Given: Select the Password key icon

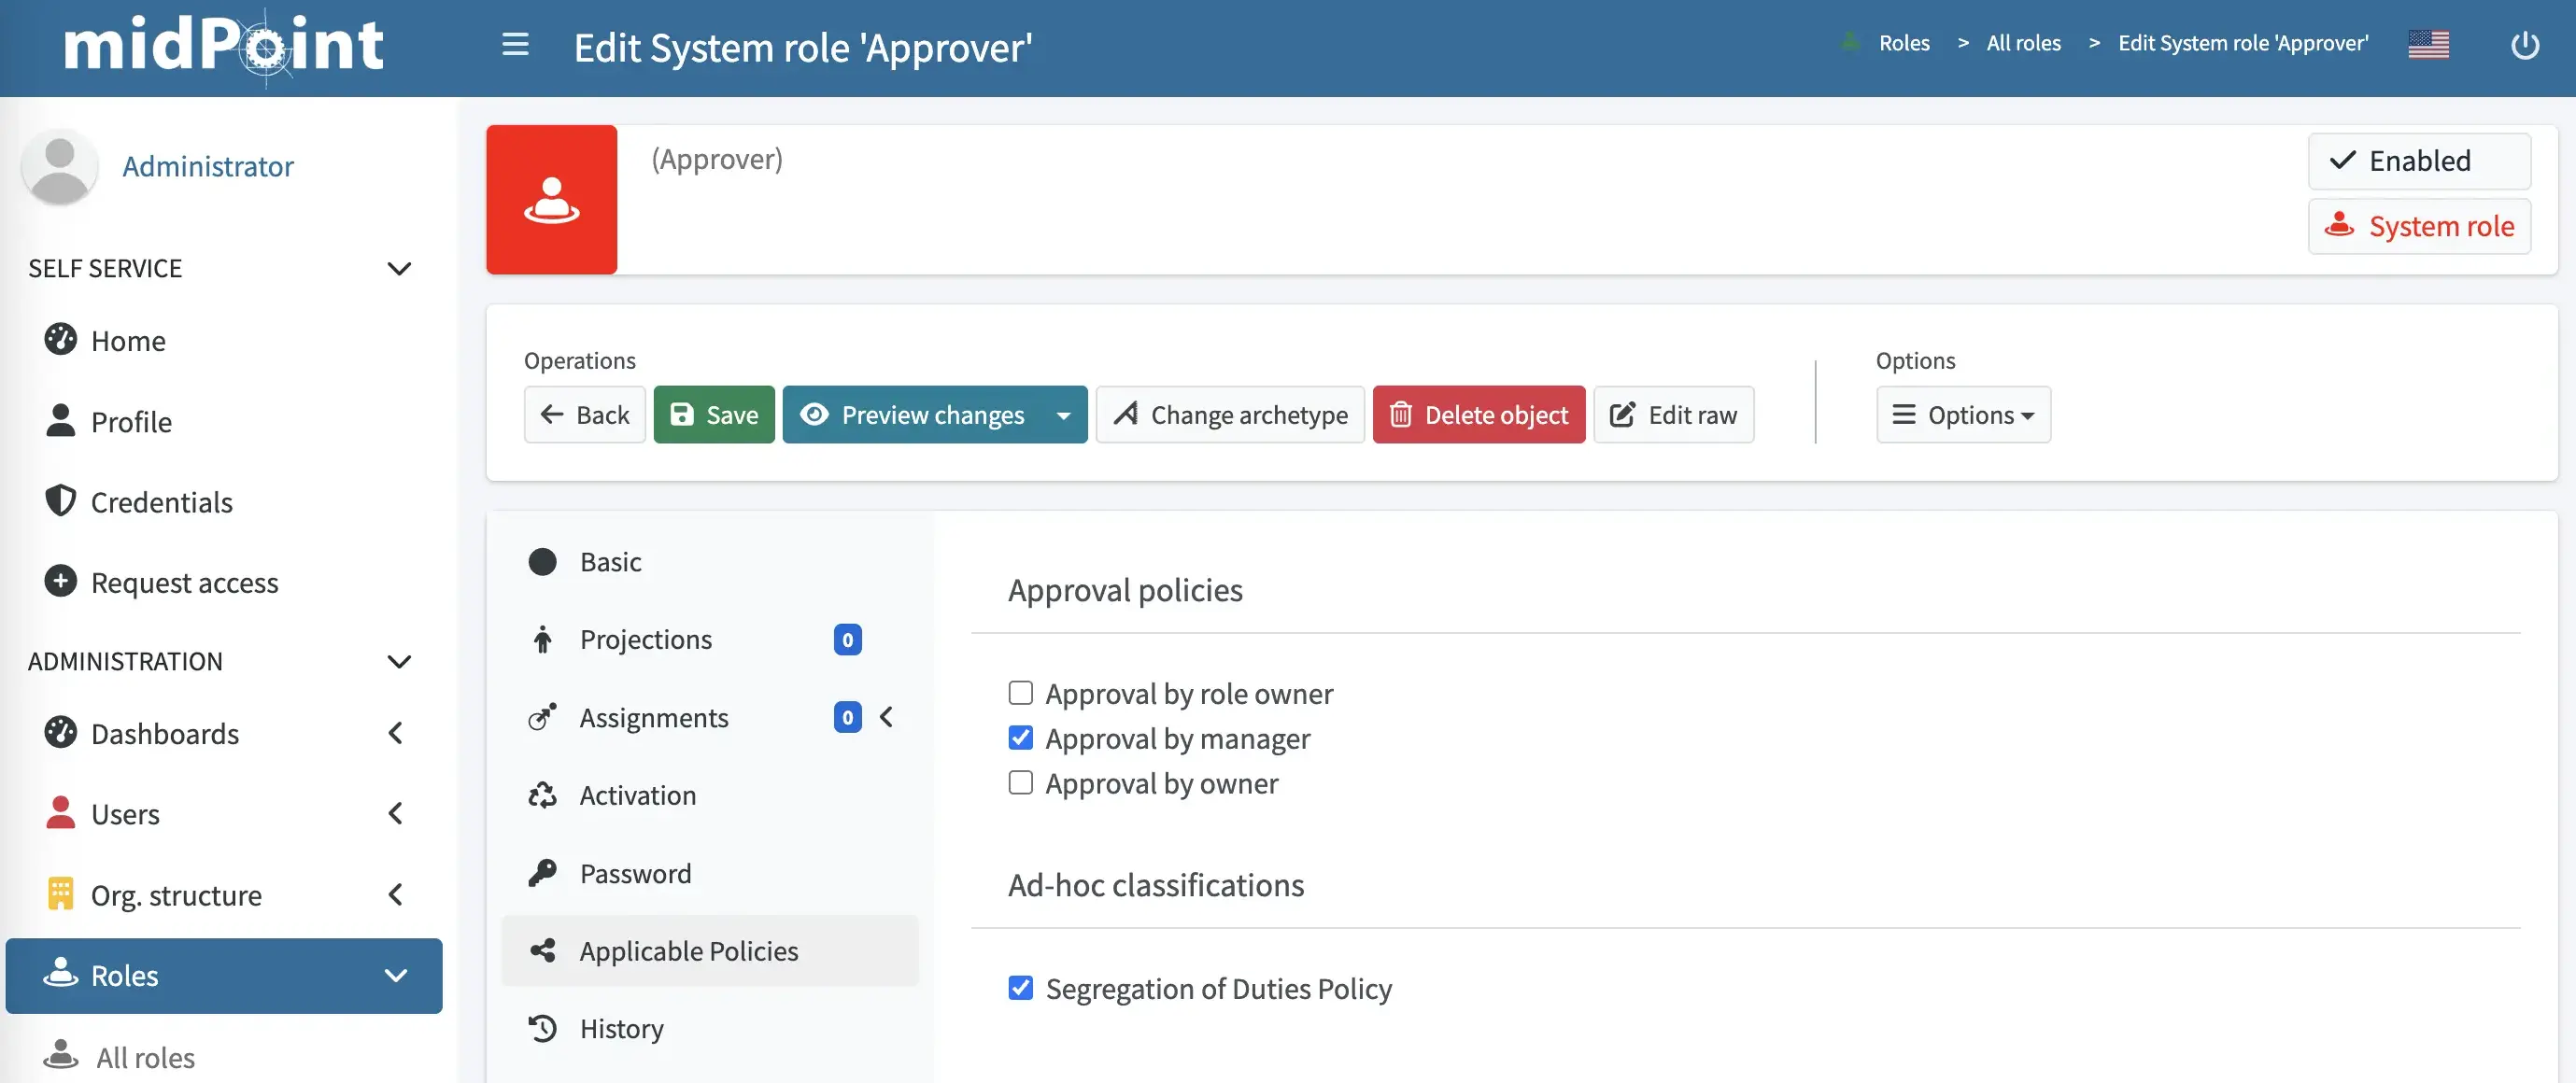Looking at the screenshot, I should pyautogui.click(x=543, y=873).
